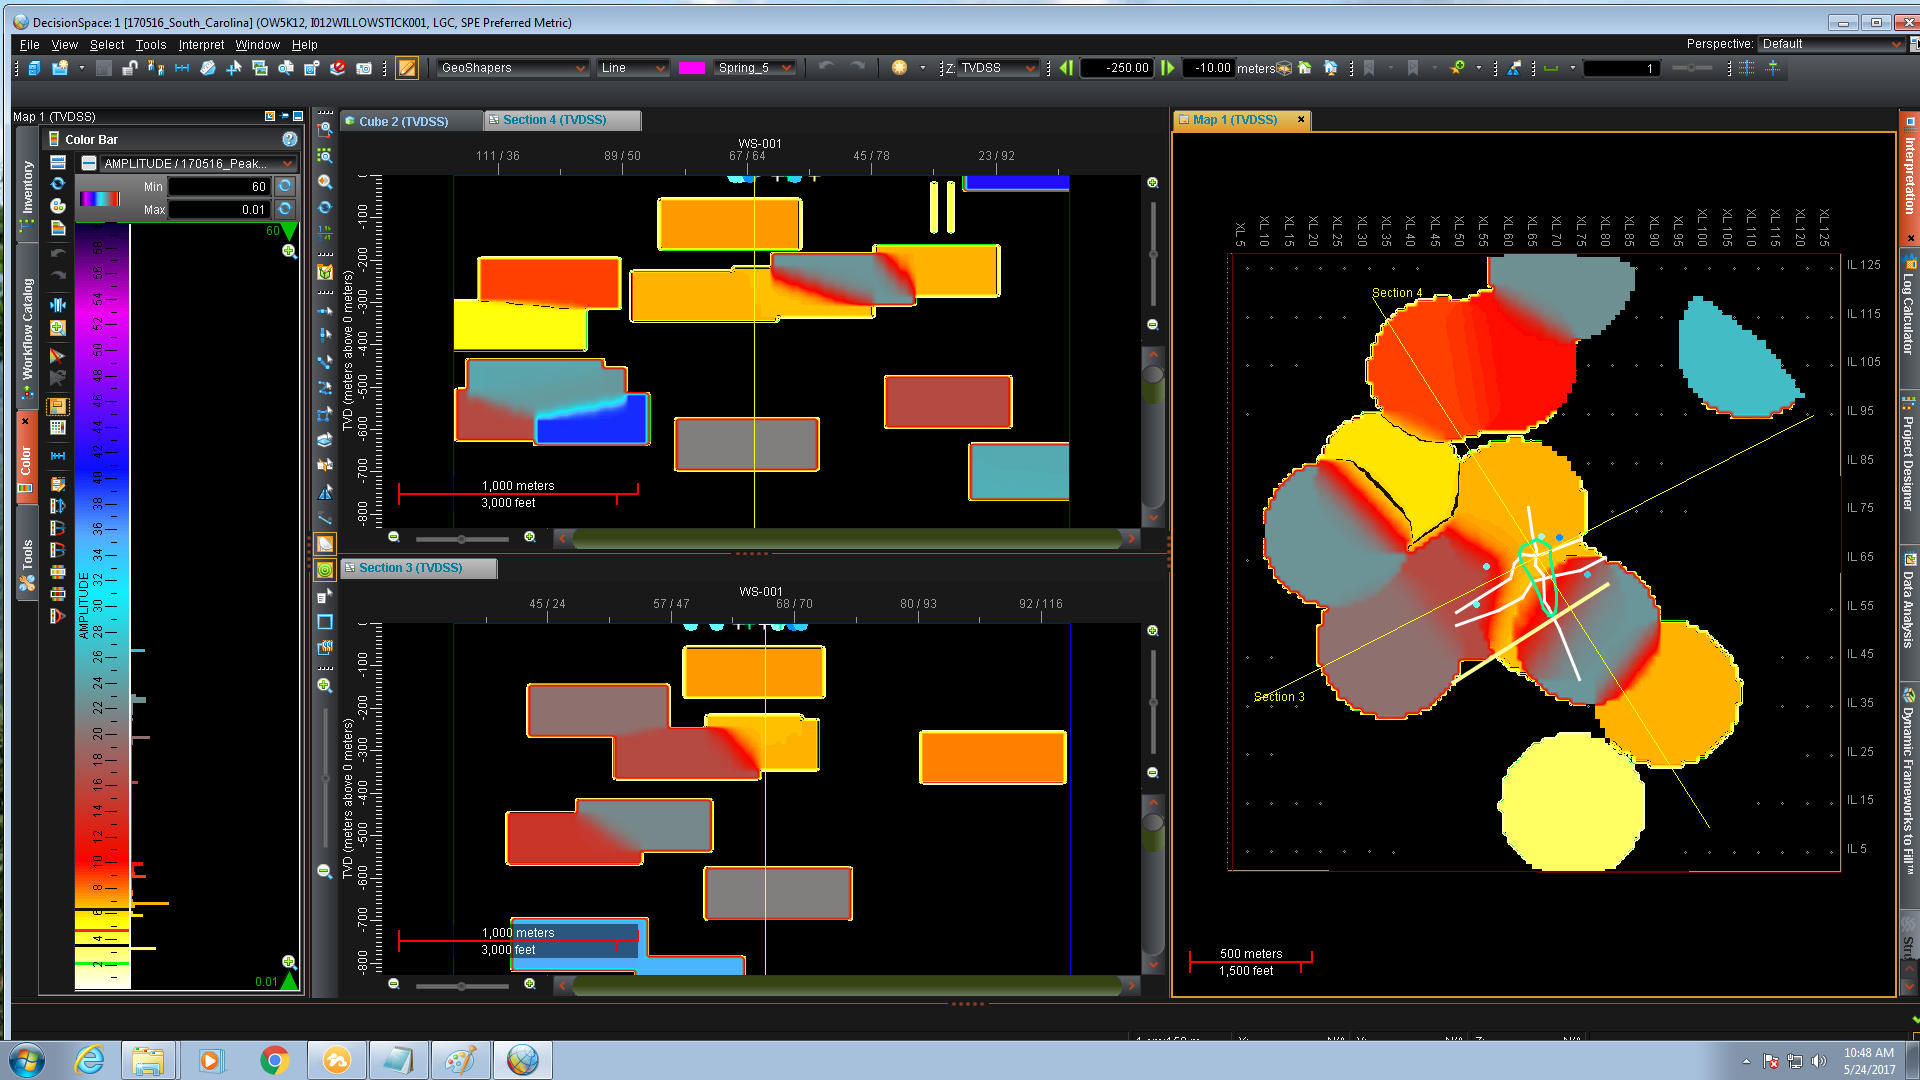1920x1080 pixels.
Task: Toggle the highlighted colorbar layout icon
Action: (x=58, y=406)
